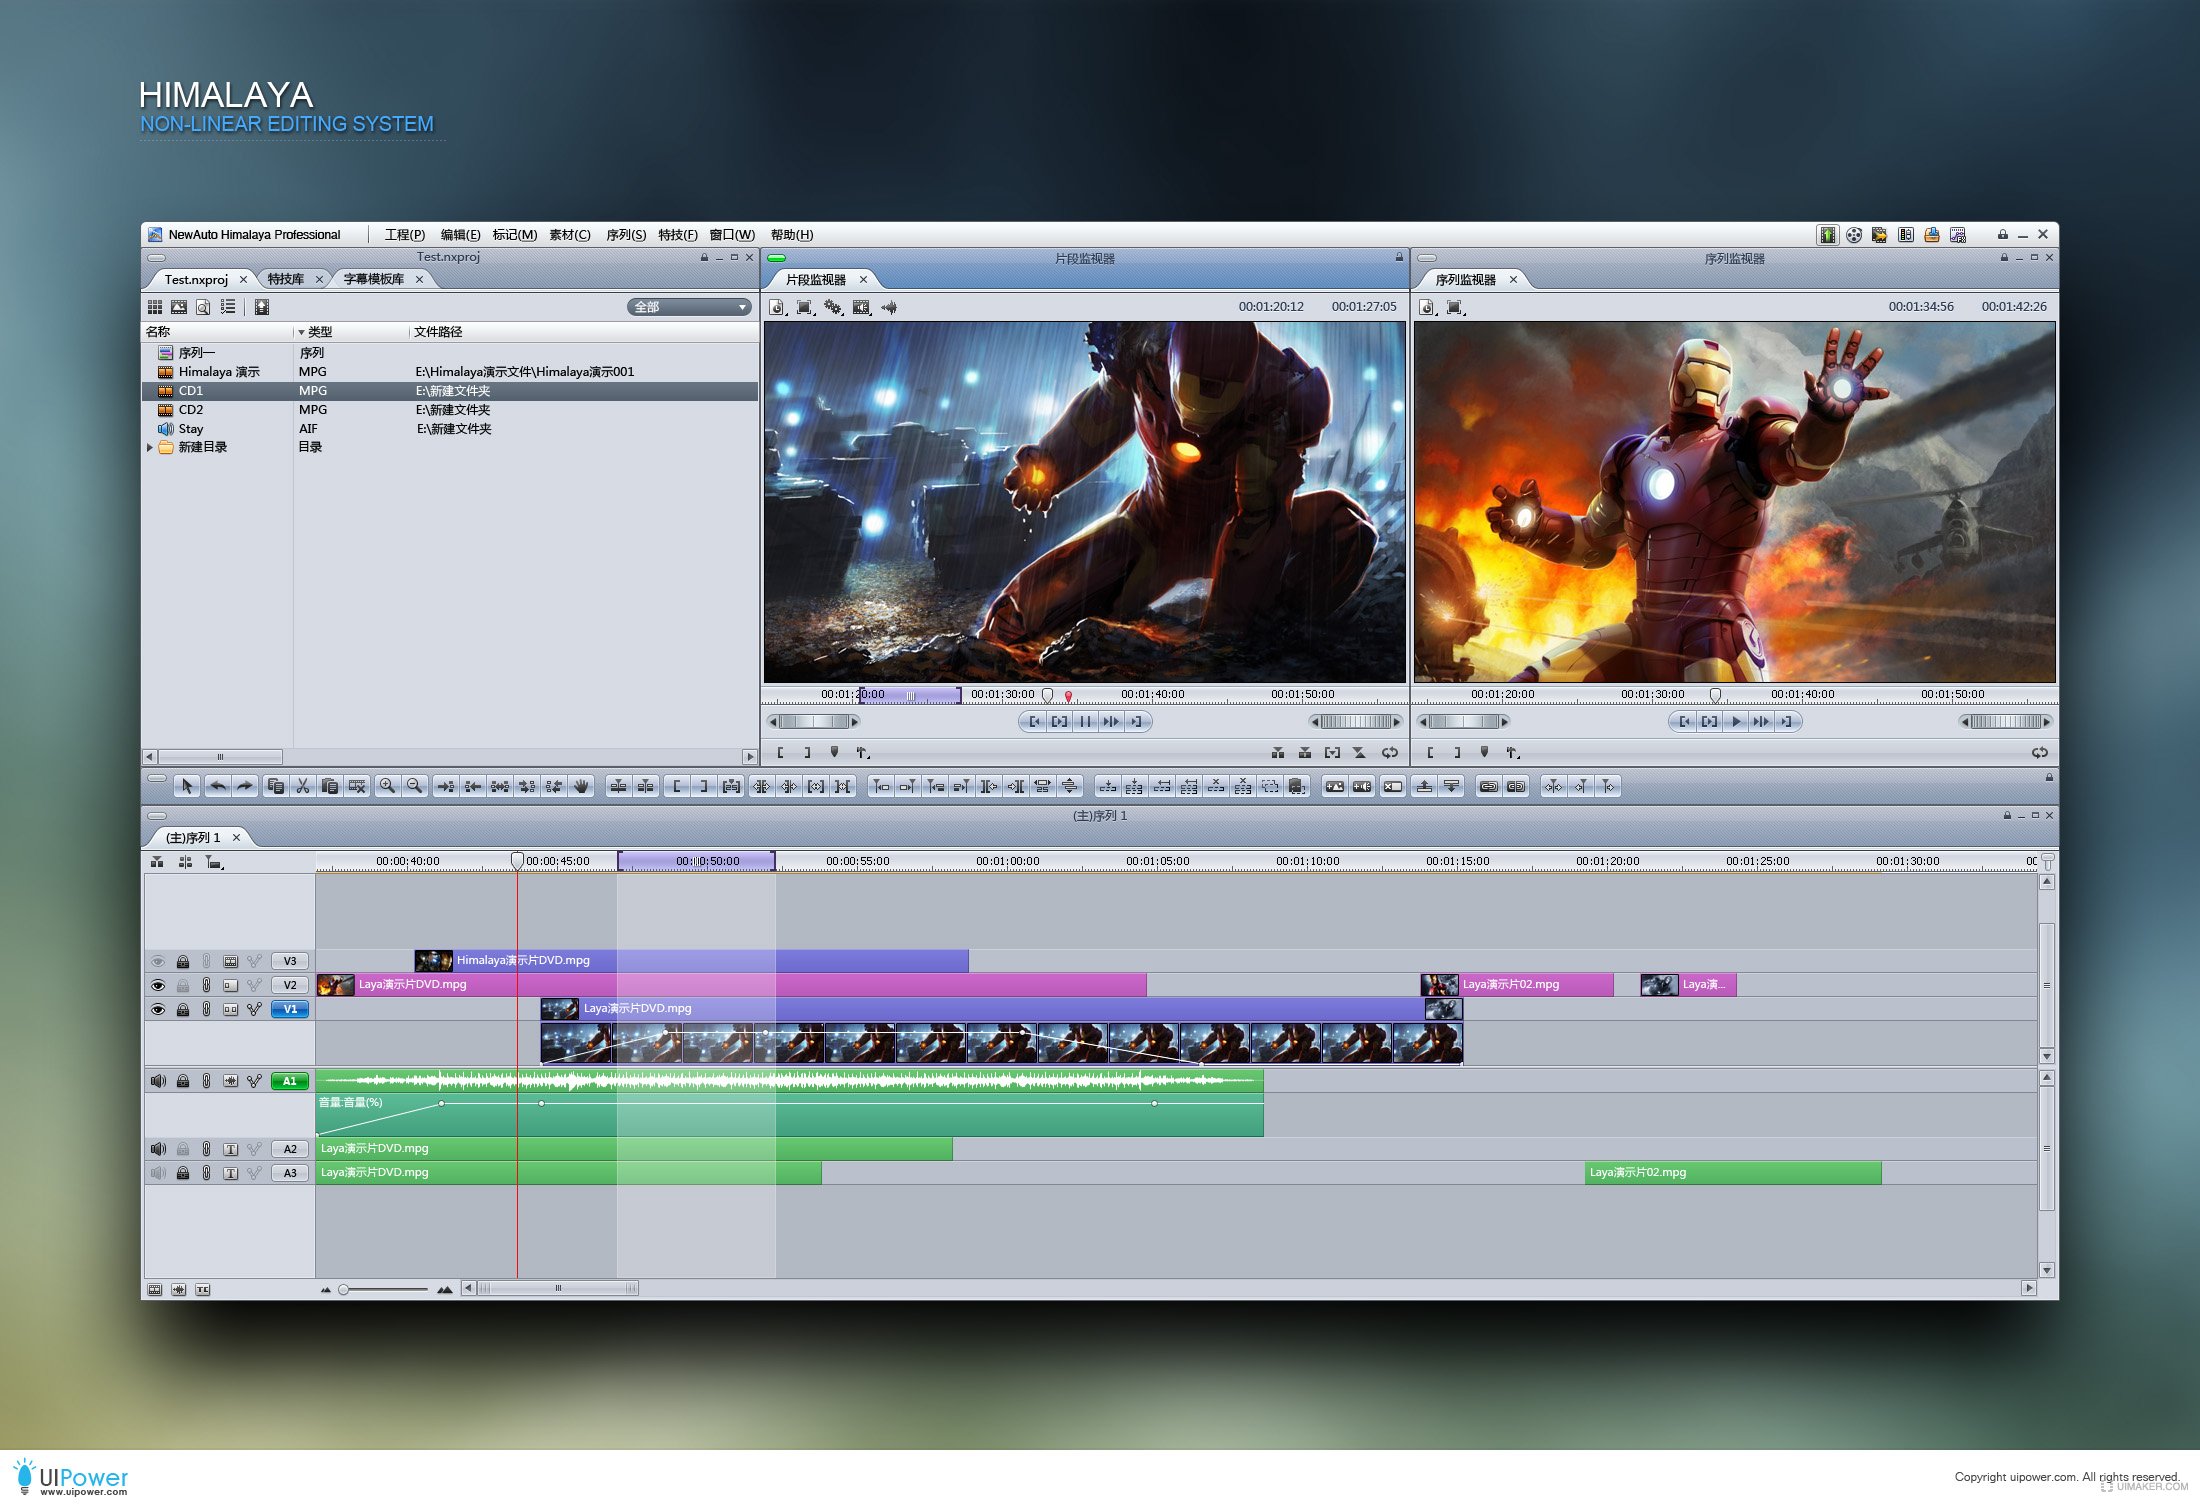Click the undo arrow icon
This screenshot has width=2200, height=1505.
(218, 786)
